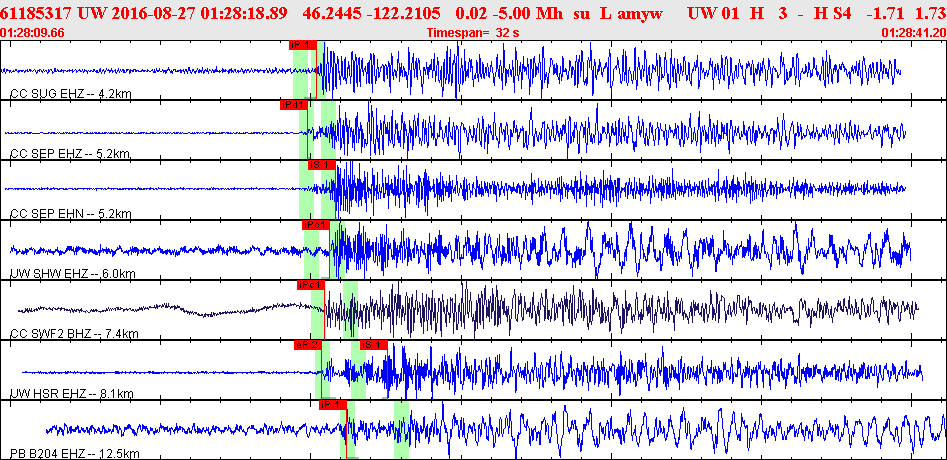This screenshot has width=947, height=460.
Task: Select the iP 1 pick flag on B204
Action: tap(331, 405)
